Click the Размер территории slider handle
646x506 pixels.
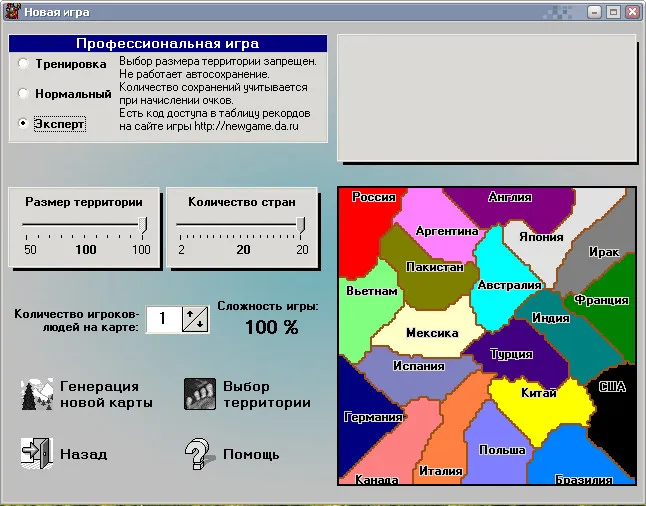[142, 226]
